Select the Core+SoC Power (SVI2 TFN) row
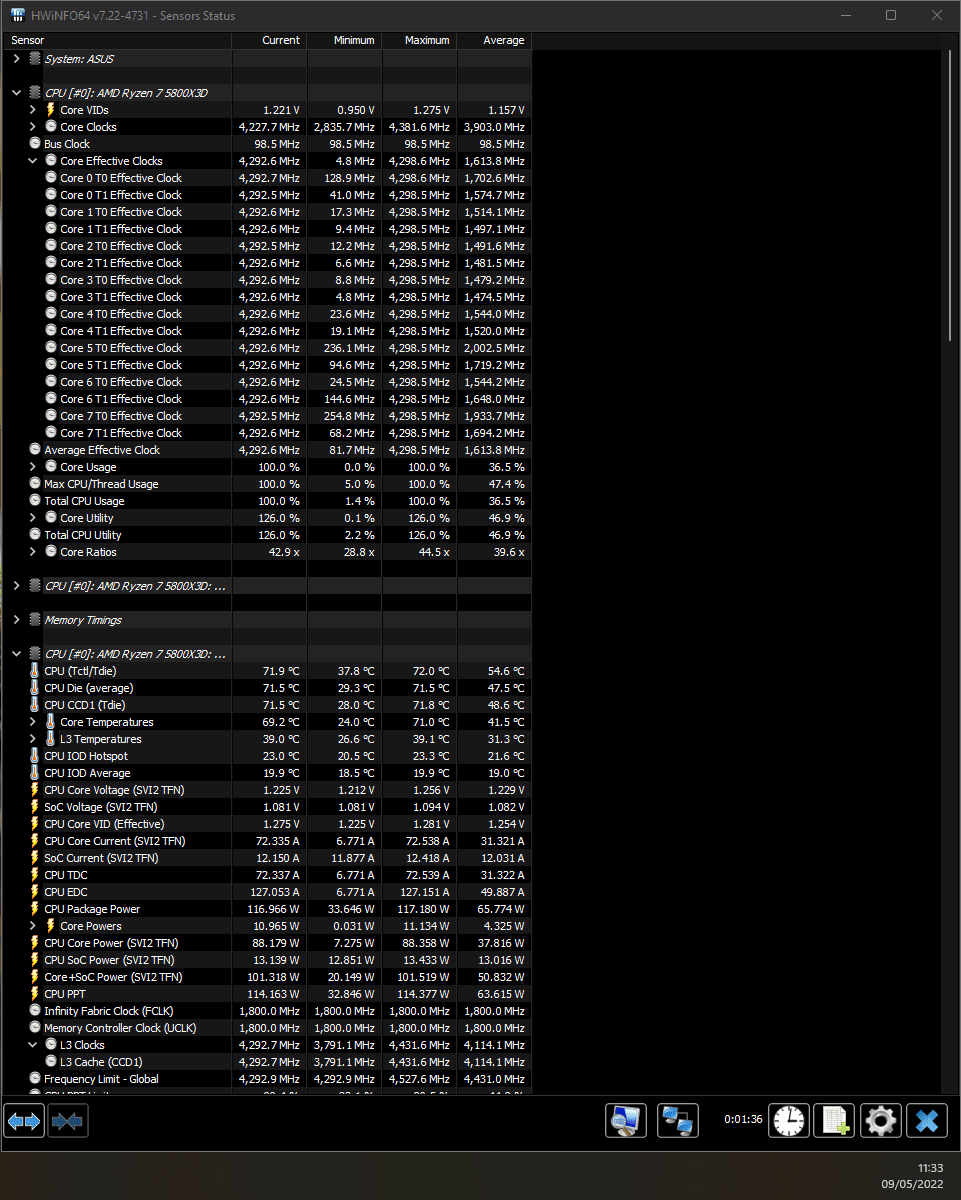Image resolution: width=961 pixels, height=1200 pixels. click(268, 977)
